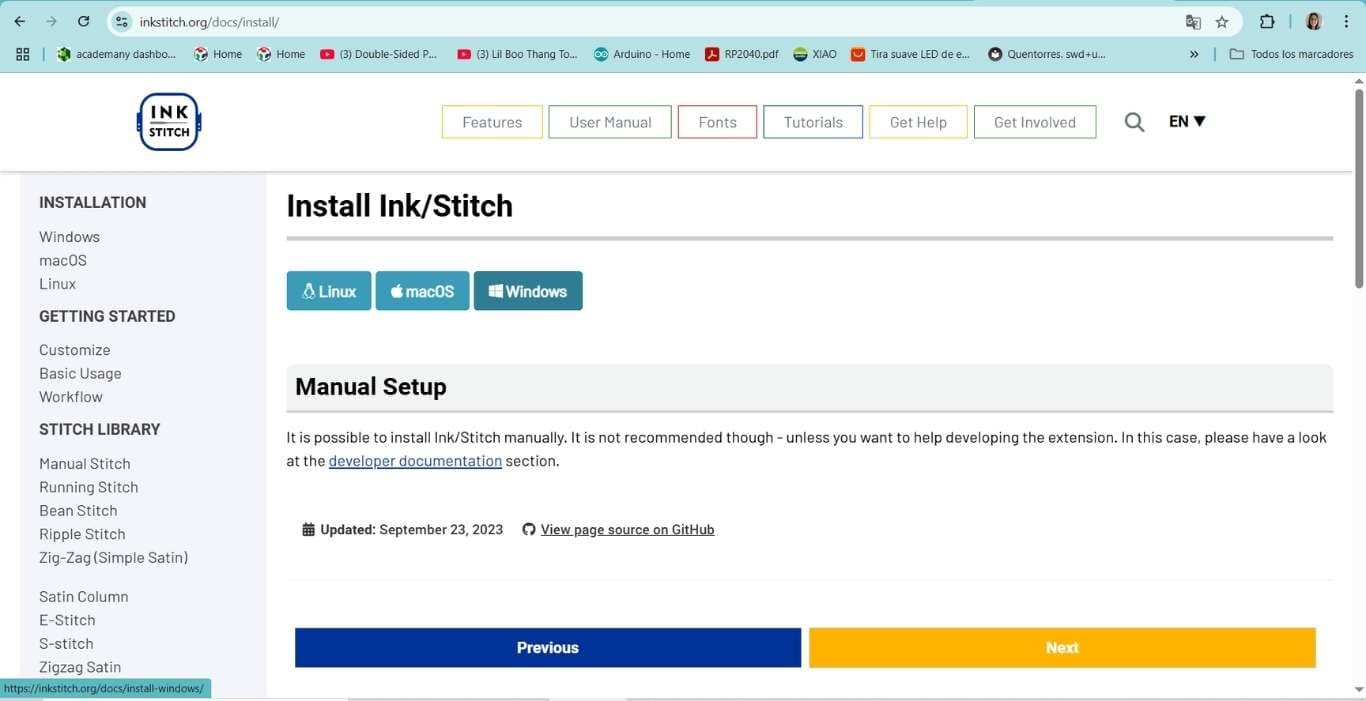Open the XIAO bookmark
Screen dimensions: 1366x701
(x=815, y=54)
